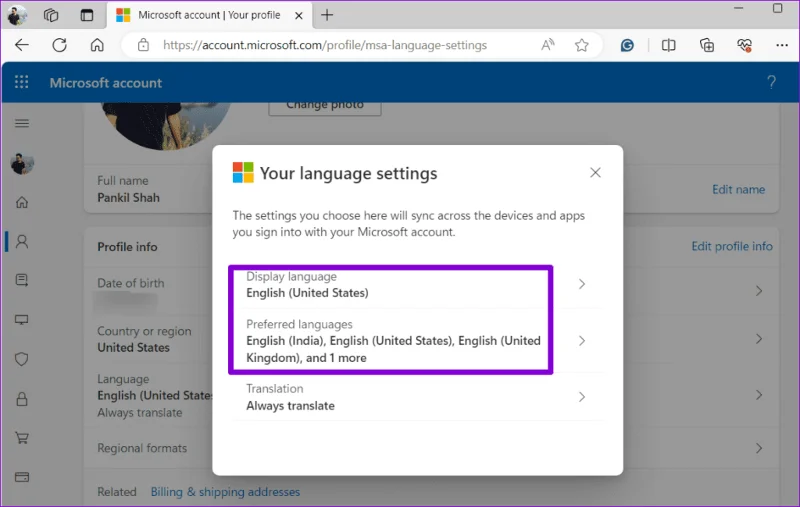Open a new browser tab
Viewport: 800px width, 507px height.
(327, 15)
